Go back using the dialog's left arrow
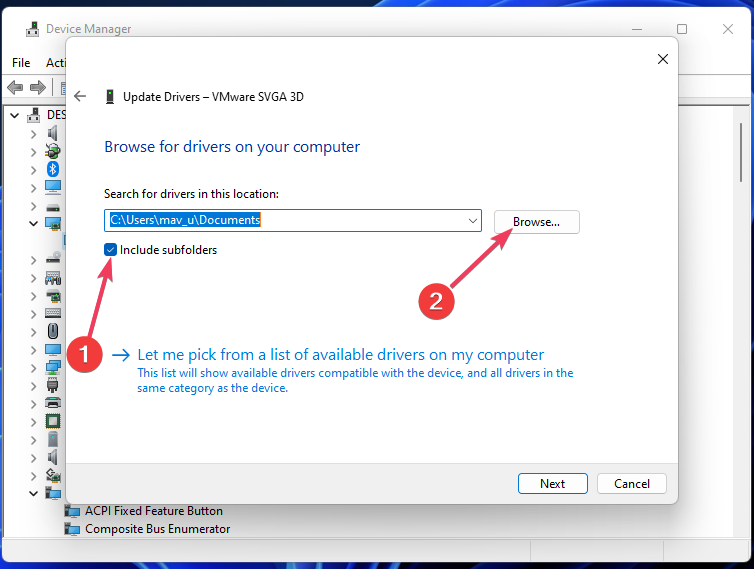The image size is (754, 569). [x=80, y=96]
